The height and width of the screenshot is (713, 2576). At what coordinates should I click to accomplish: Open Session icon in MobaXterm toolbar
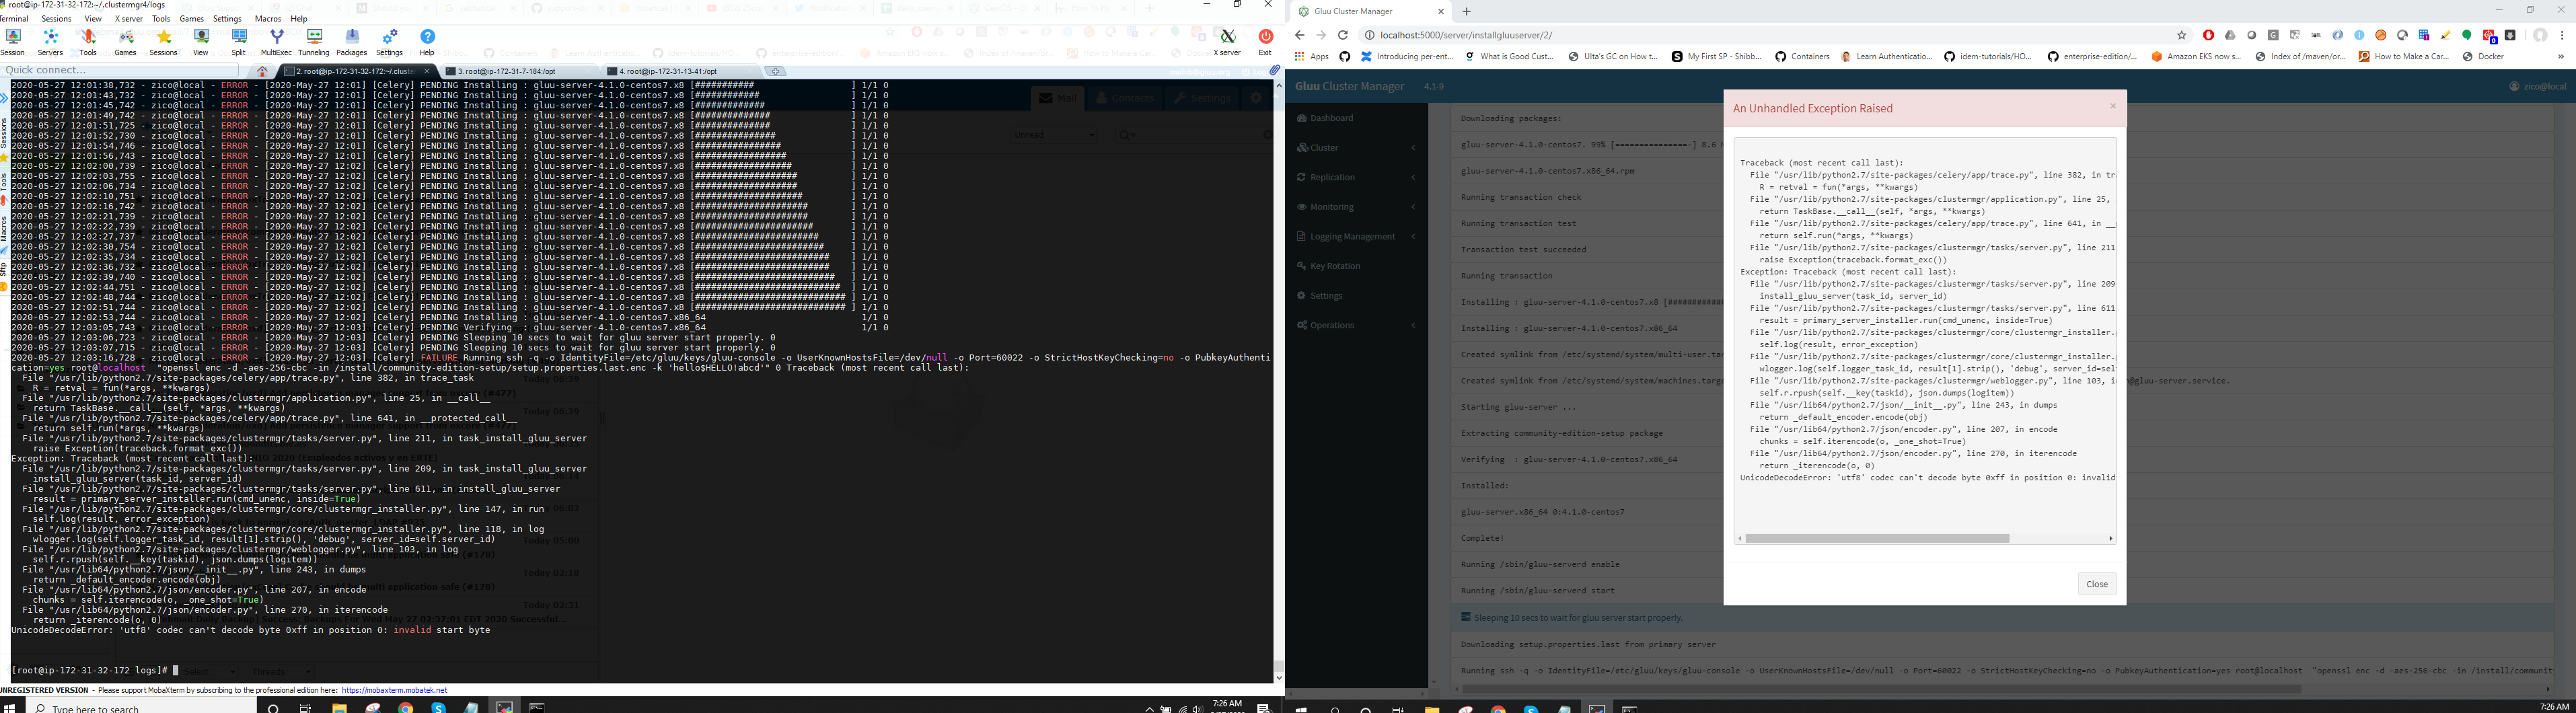tap(13, 42)
